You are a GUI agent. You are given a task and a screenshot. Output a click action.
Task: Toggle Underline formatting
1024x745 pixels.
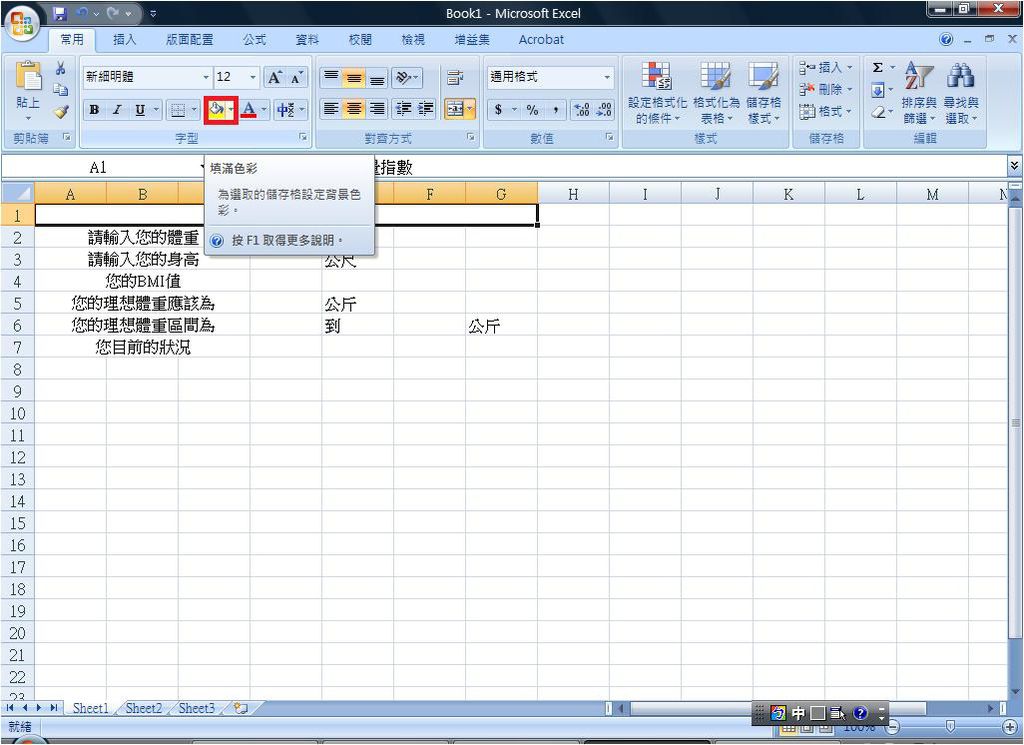(x=140, y=110)
